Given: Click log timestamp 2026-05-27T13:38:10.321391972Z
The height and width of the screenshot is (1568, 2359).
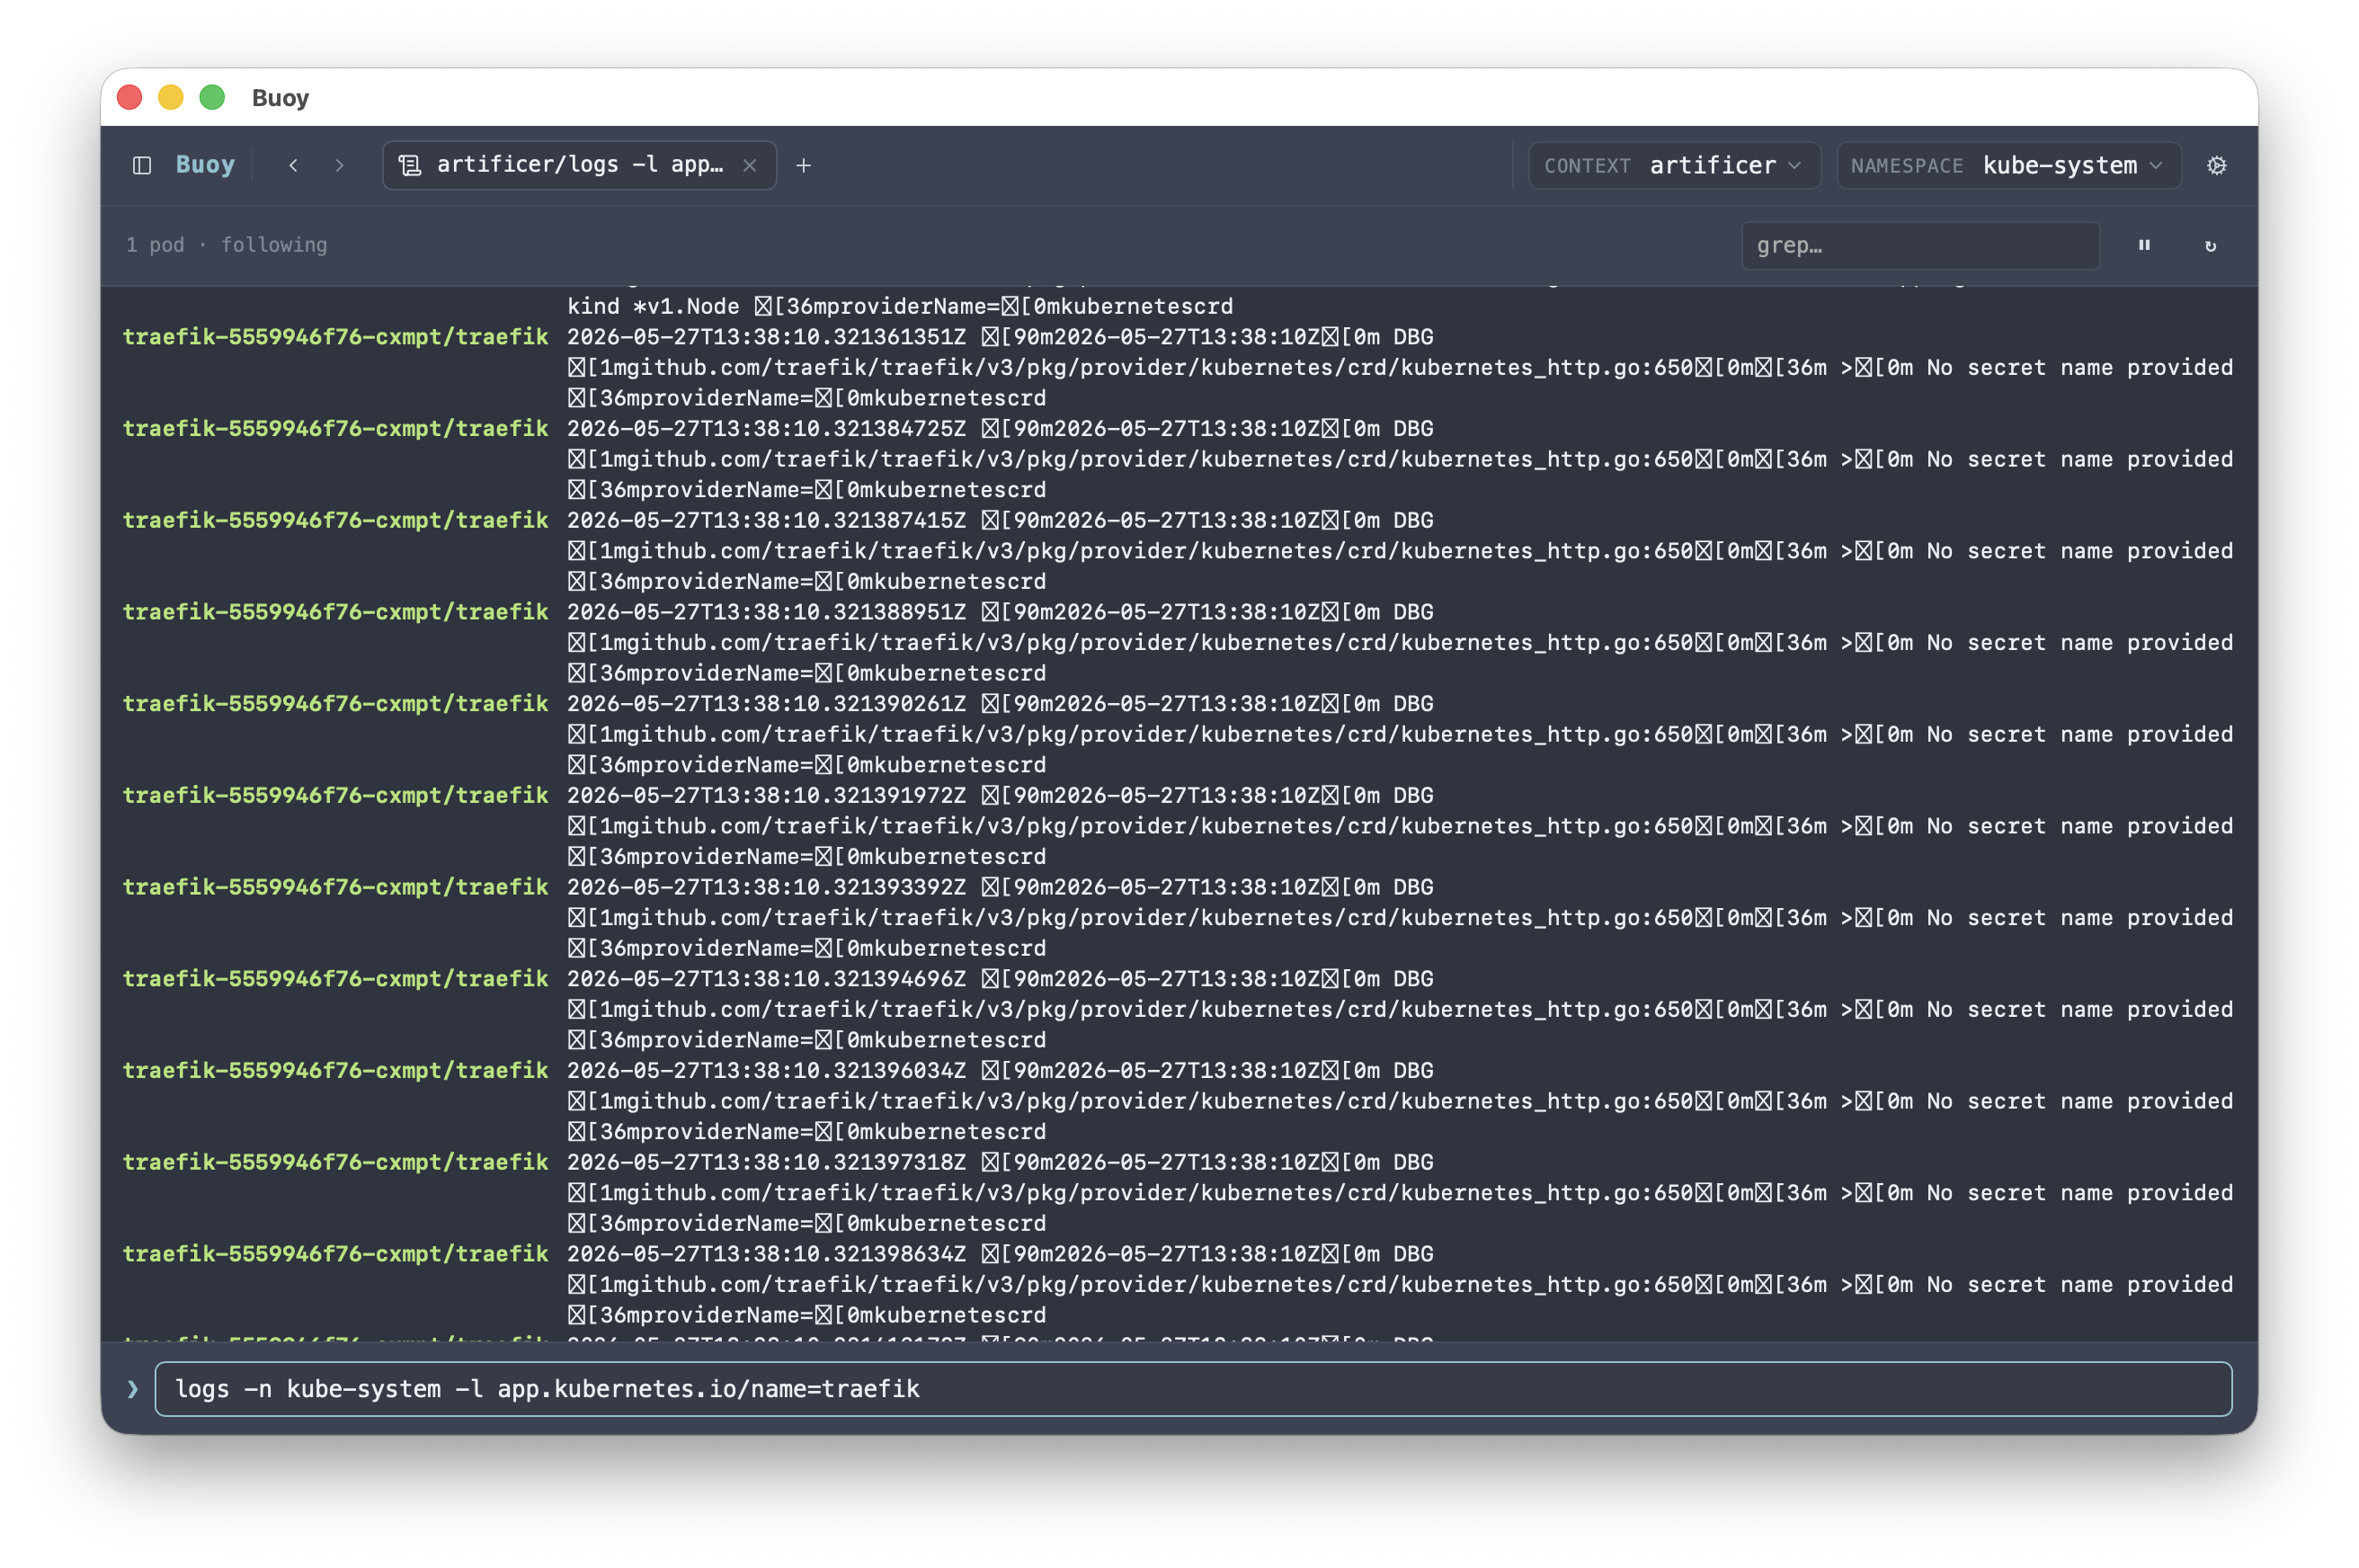Looking at the screenshot, I should [x=767, y=795].
